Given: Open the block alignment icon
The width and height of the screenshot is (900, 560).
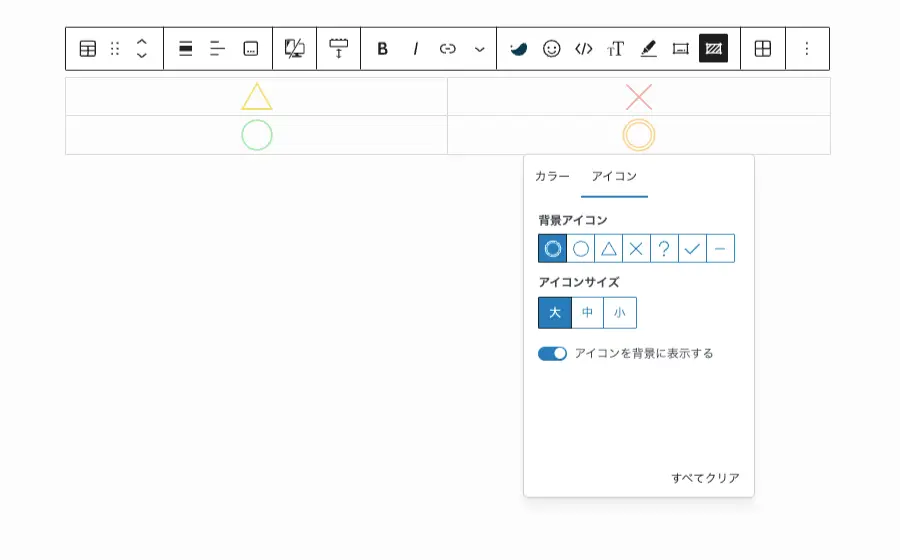Looking at the screenshot, I should pyautogui.click(x=185, y=49).
